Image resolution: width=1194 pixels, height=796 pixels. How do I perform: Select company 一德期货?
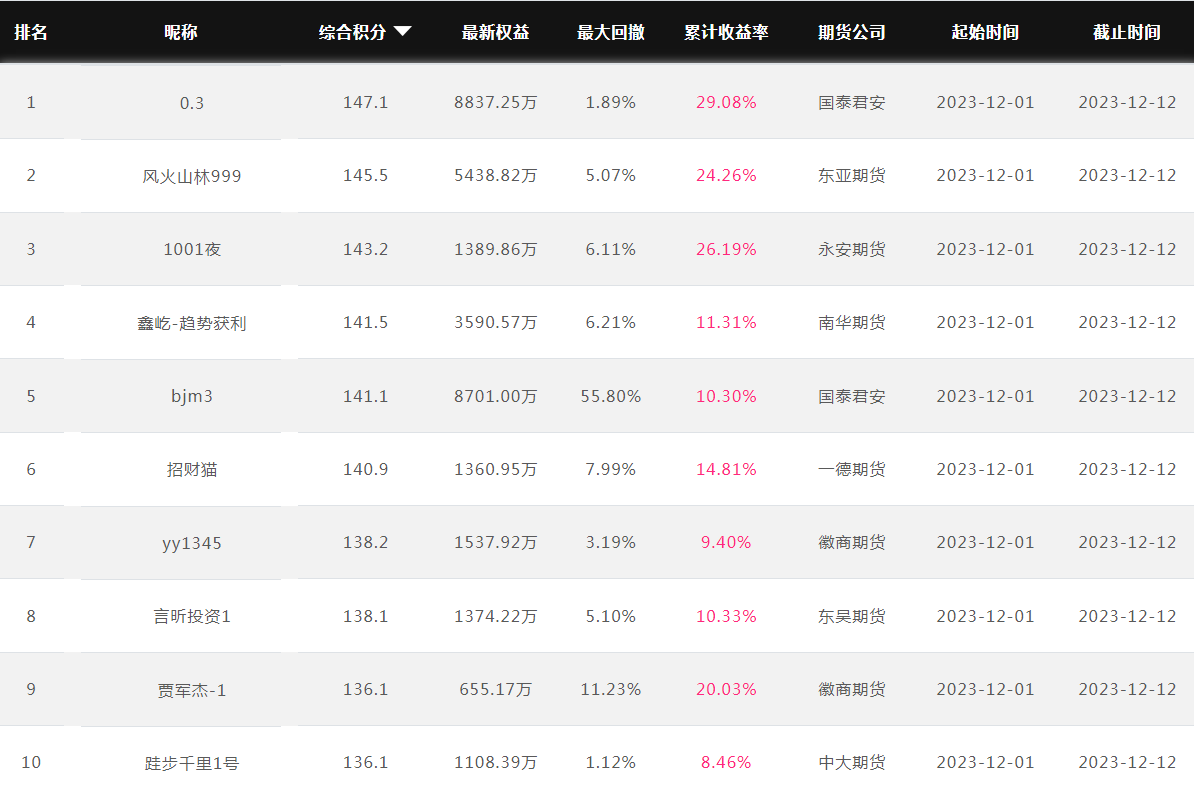851,469
